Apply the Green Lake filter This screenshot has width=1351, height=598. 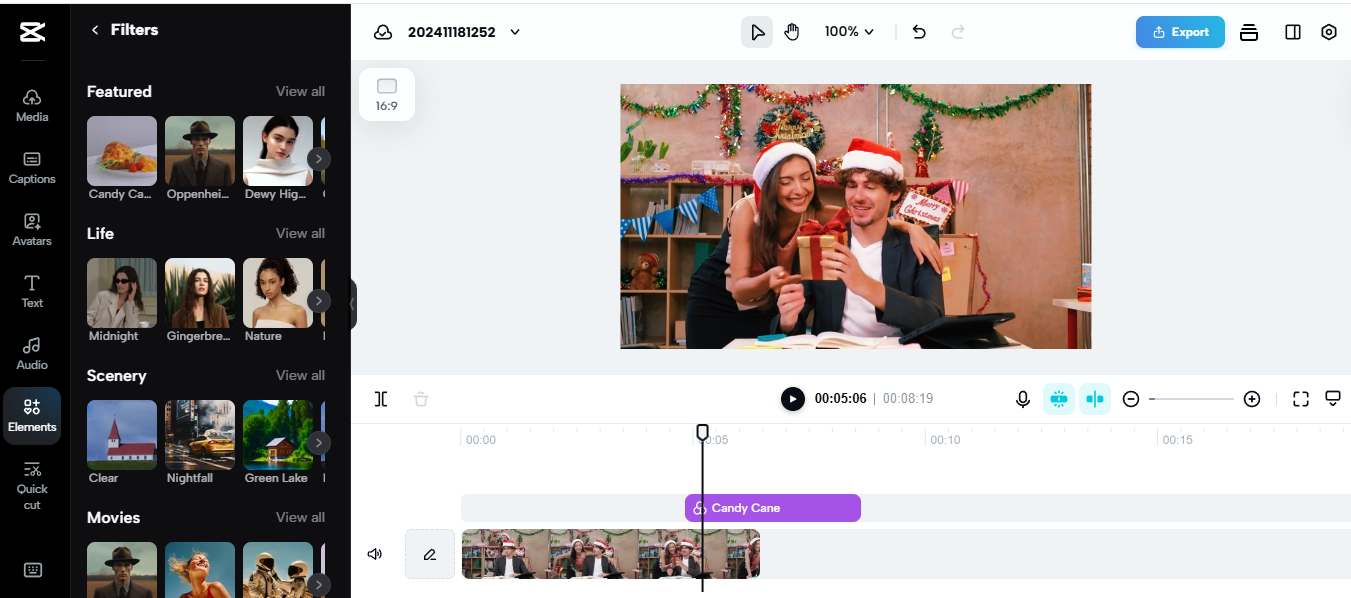[278, 435]
